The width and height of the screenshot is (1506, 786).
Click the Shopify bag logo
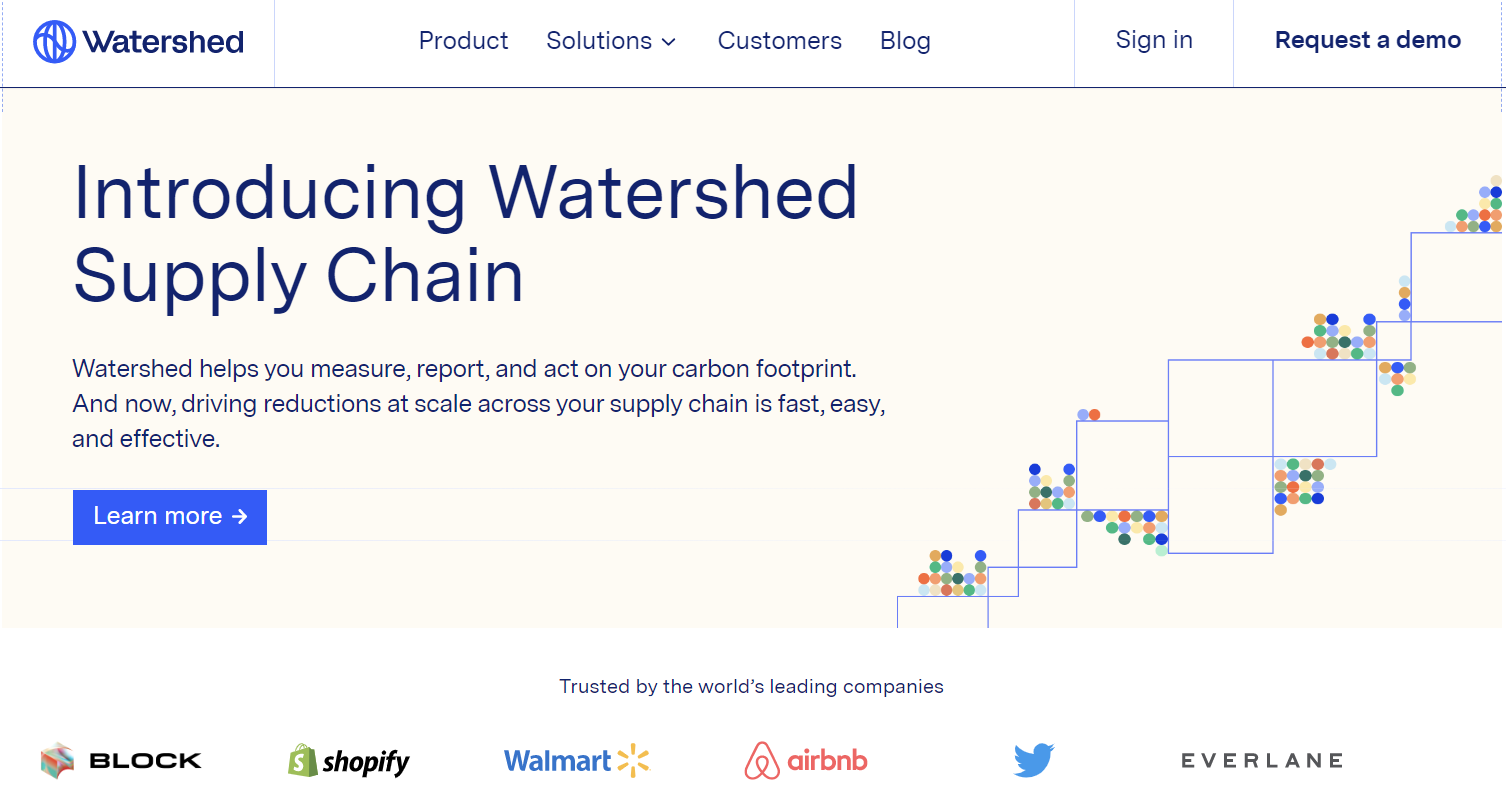point(303,762)
